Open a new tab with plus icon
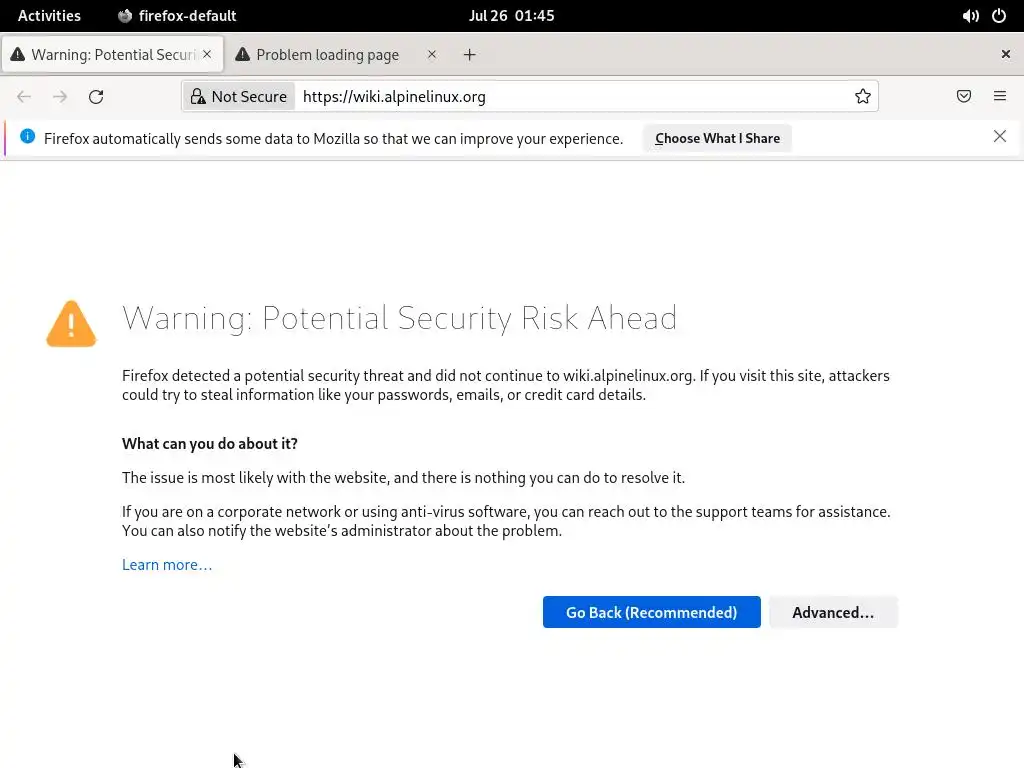1024x768 pixels. (470, 55)
